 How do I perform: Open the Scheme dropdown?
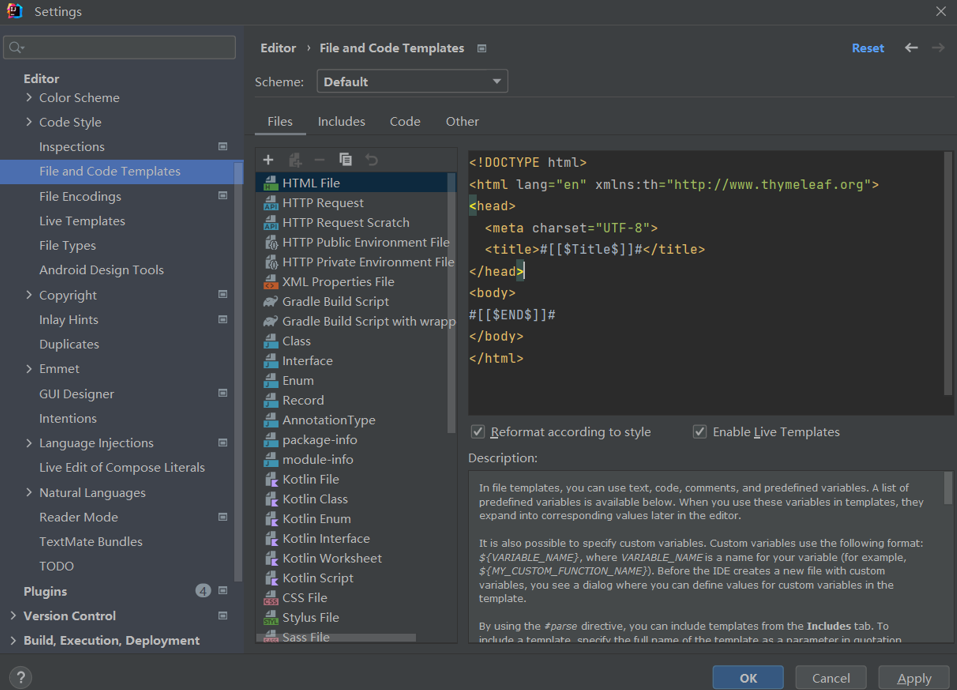coord(412,82)
